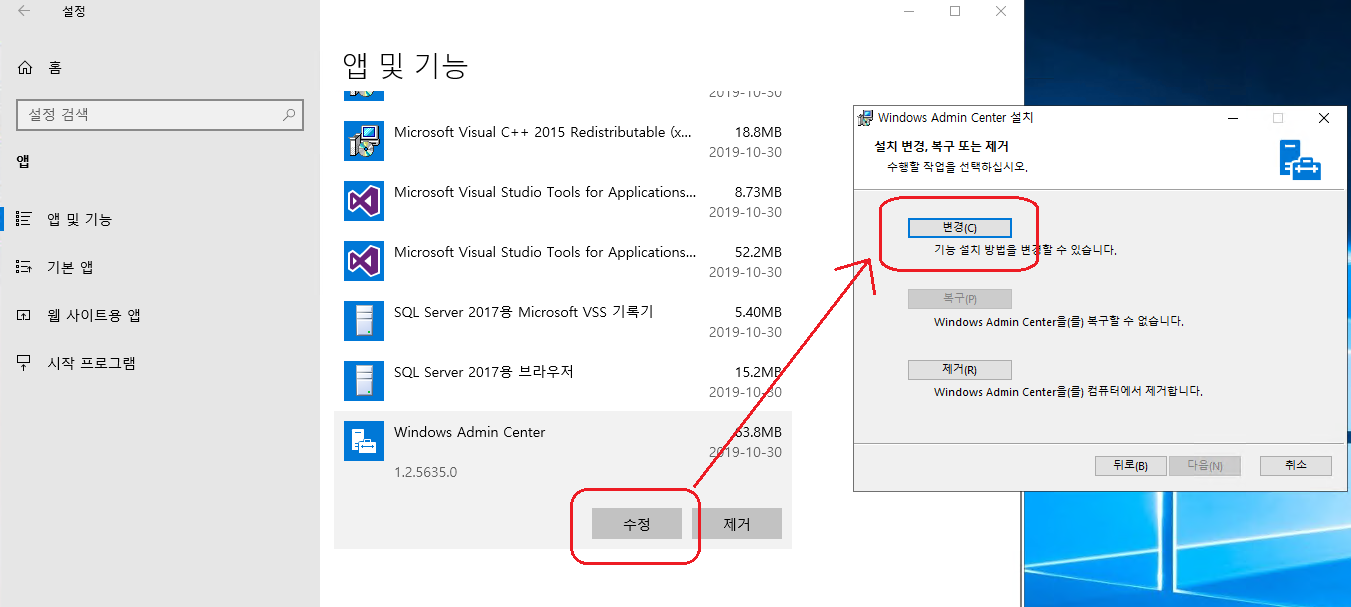Click Visual Studio Tools icon for 8.73MB entry
The width and height of the screenshot is (1351, 607).
click(x=364, y=201)
